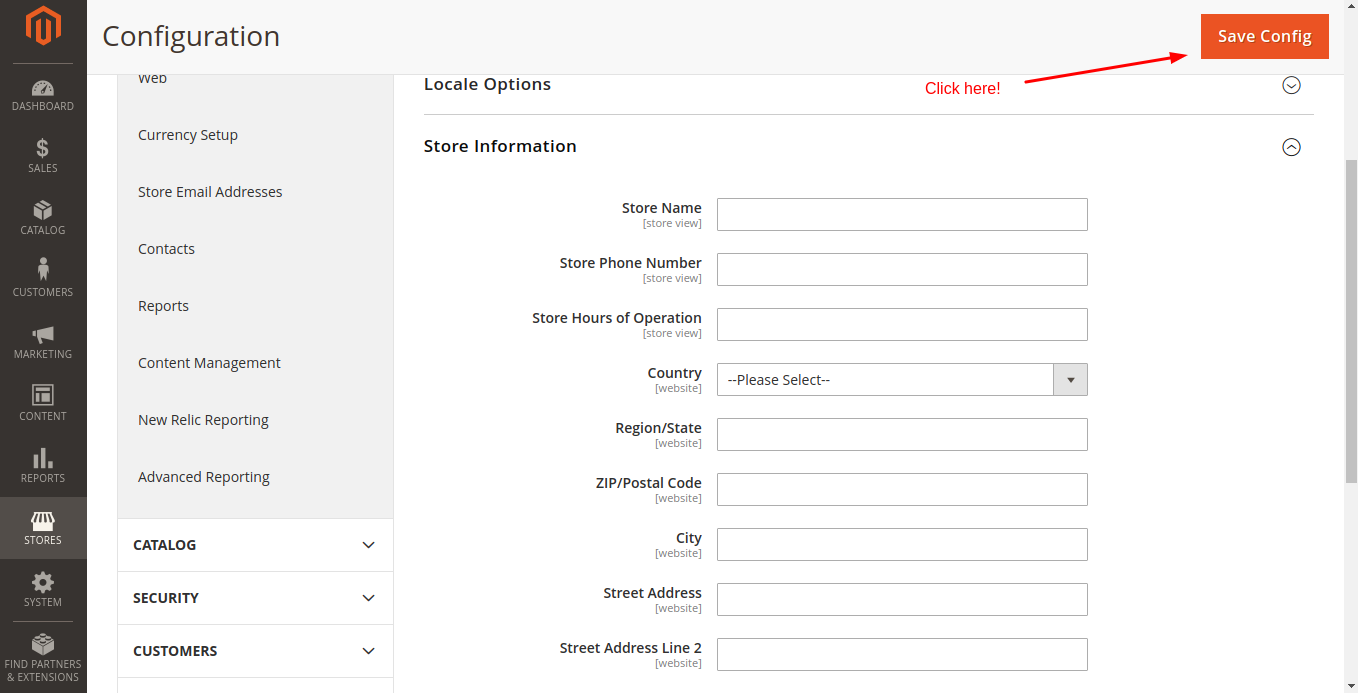Click the Save Config button
Viewport: 1358px width, 693px height.
click(x=1264, y=36)
